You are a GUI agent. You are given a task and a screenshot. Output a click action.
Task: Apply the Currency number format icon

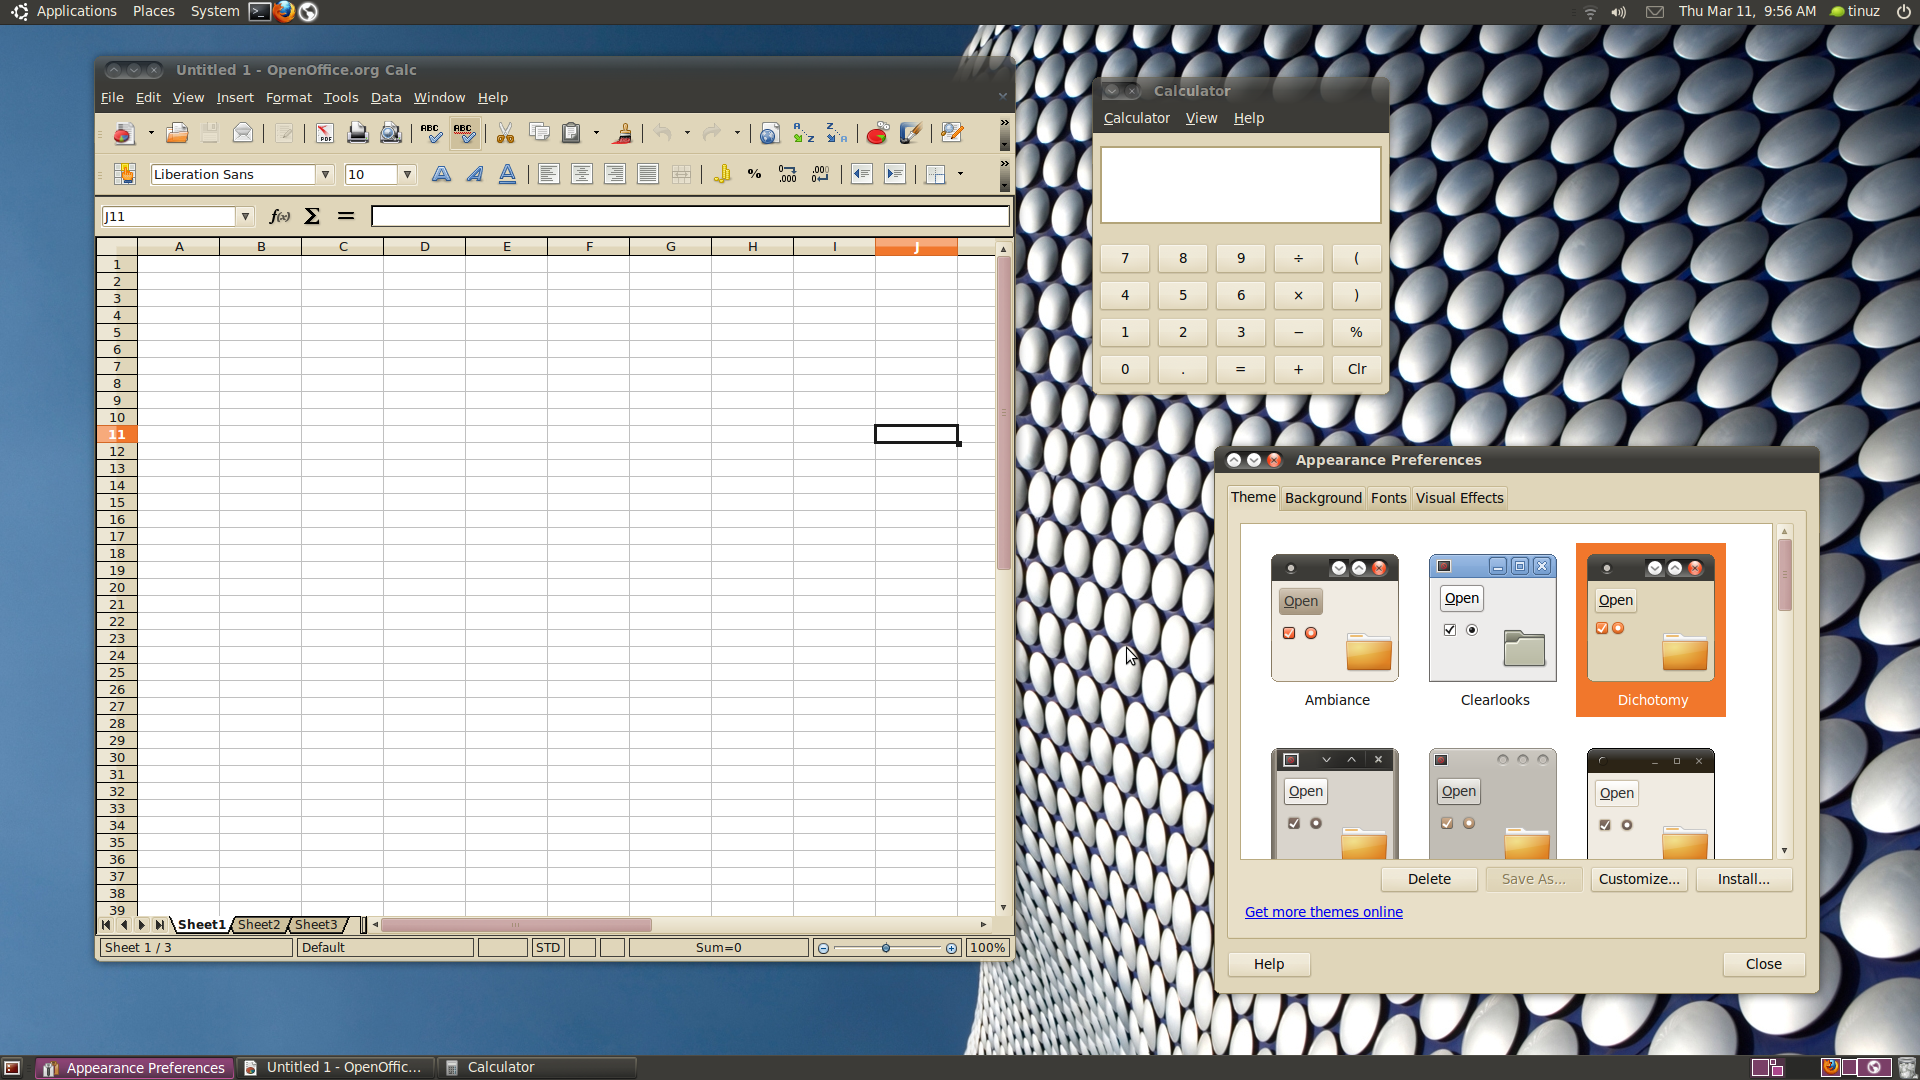(x=722, y=174)
